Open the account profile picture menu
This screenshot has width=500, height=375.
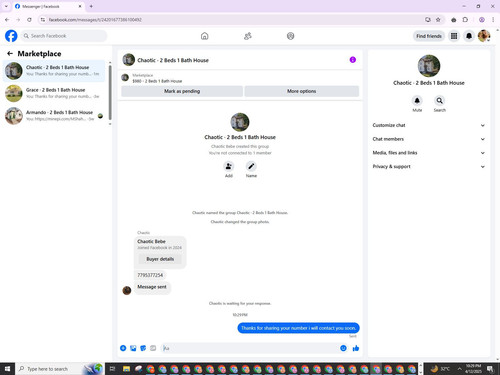(x=484, y=36)
